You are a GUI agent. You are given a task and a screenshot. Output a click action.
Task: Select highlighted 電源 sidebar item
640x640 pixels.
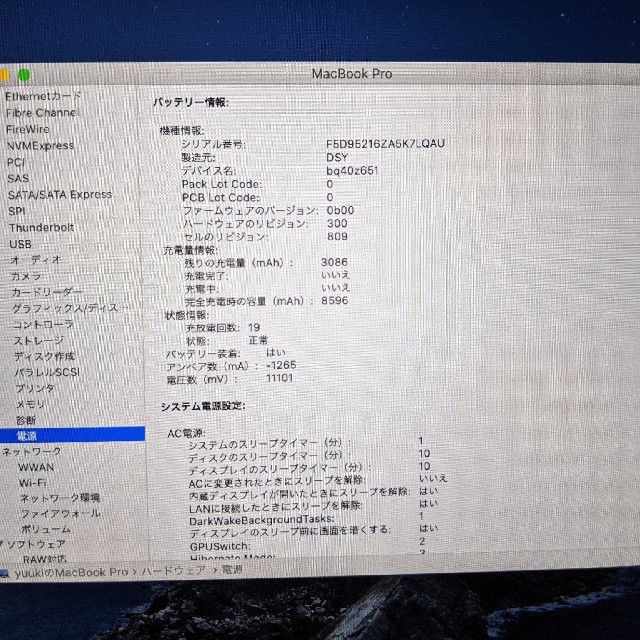72,436
